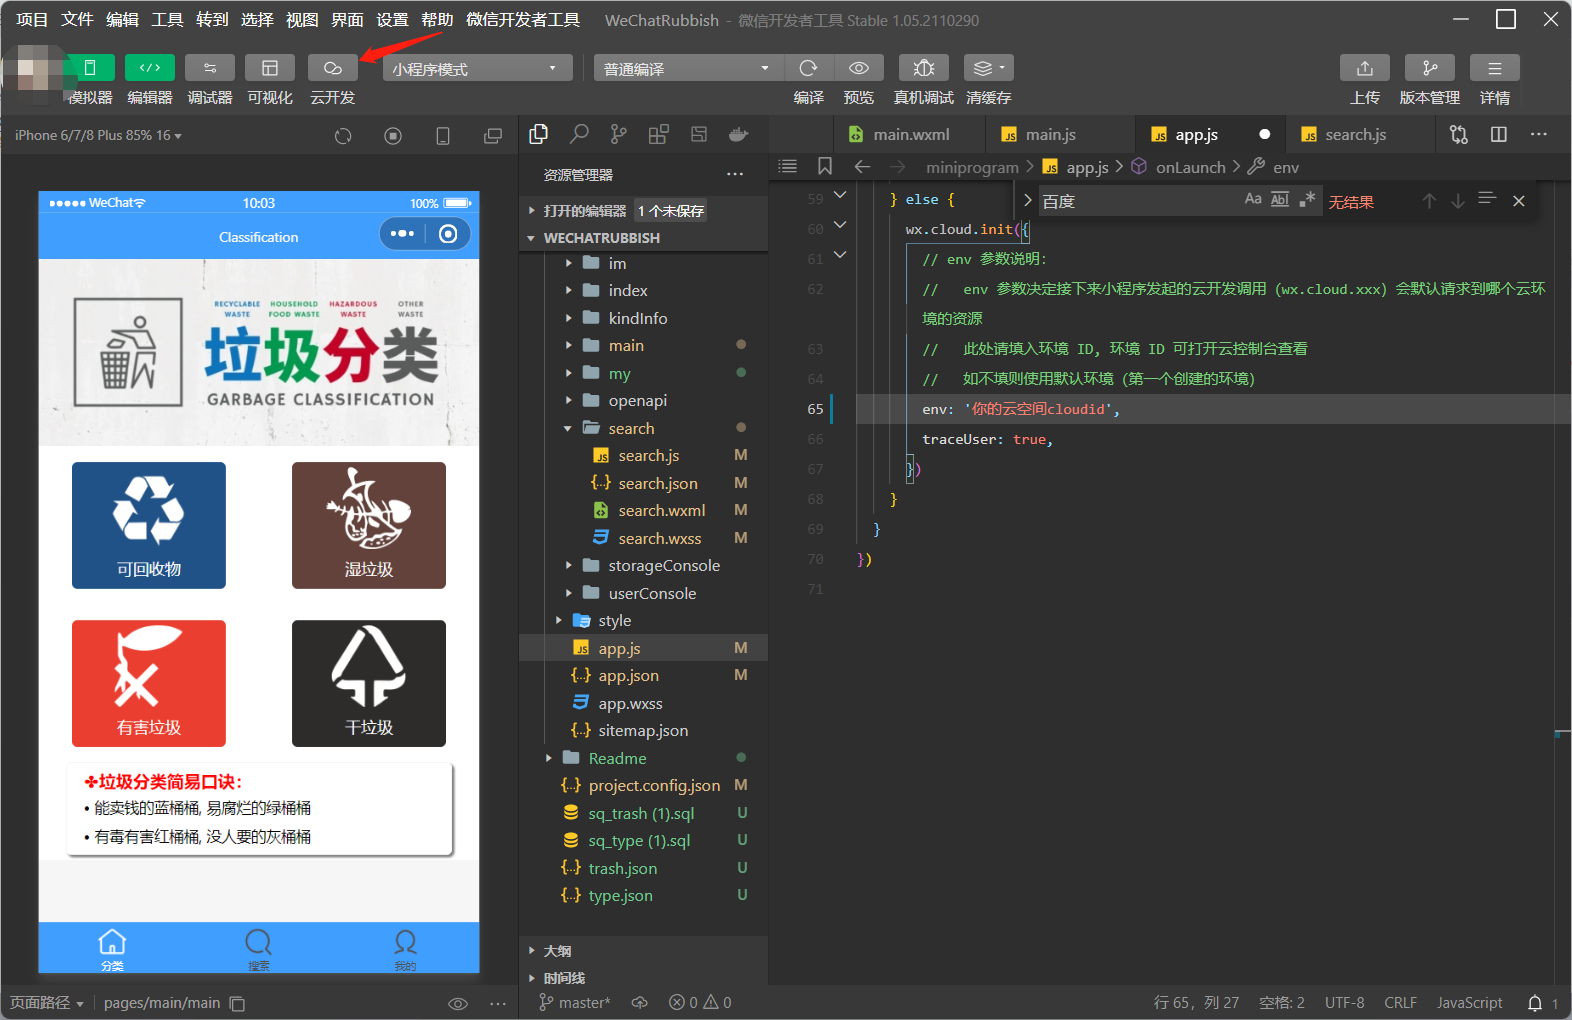Click the compile (编译) refresh icon
Screen dimensions: 1572x1020
pos(808,68)
